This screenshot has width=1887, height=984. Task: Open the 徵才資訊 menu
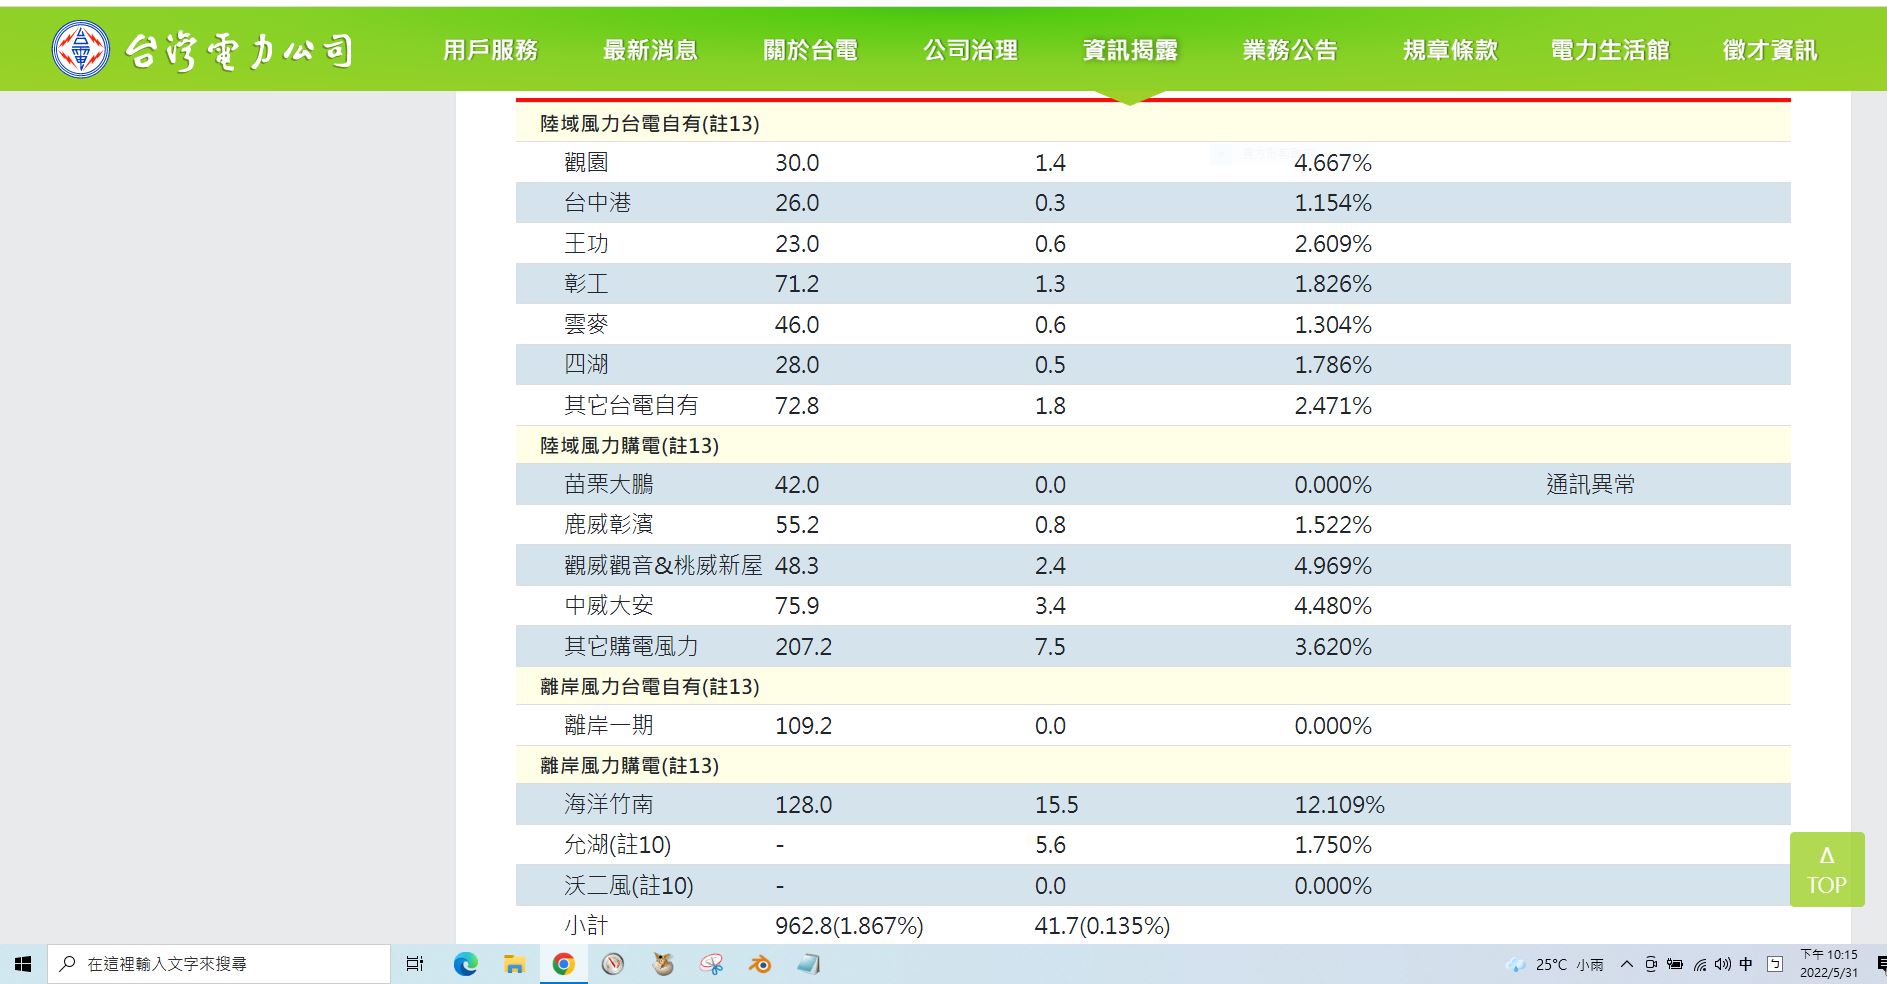pos(1770,50)
